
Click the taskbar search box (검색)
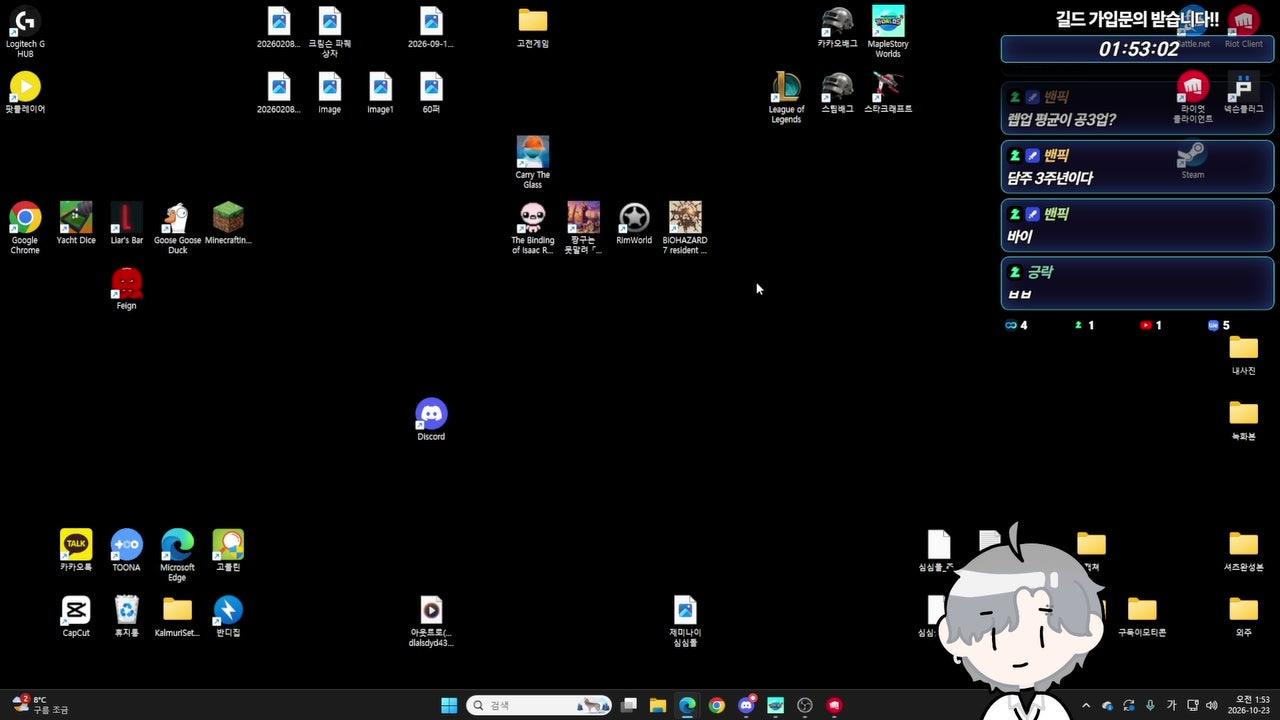tap(541, 705)
